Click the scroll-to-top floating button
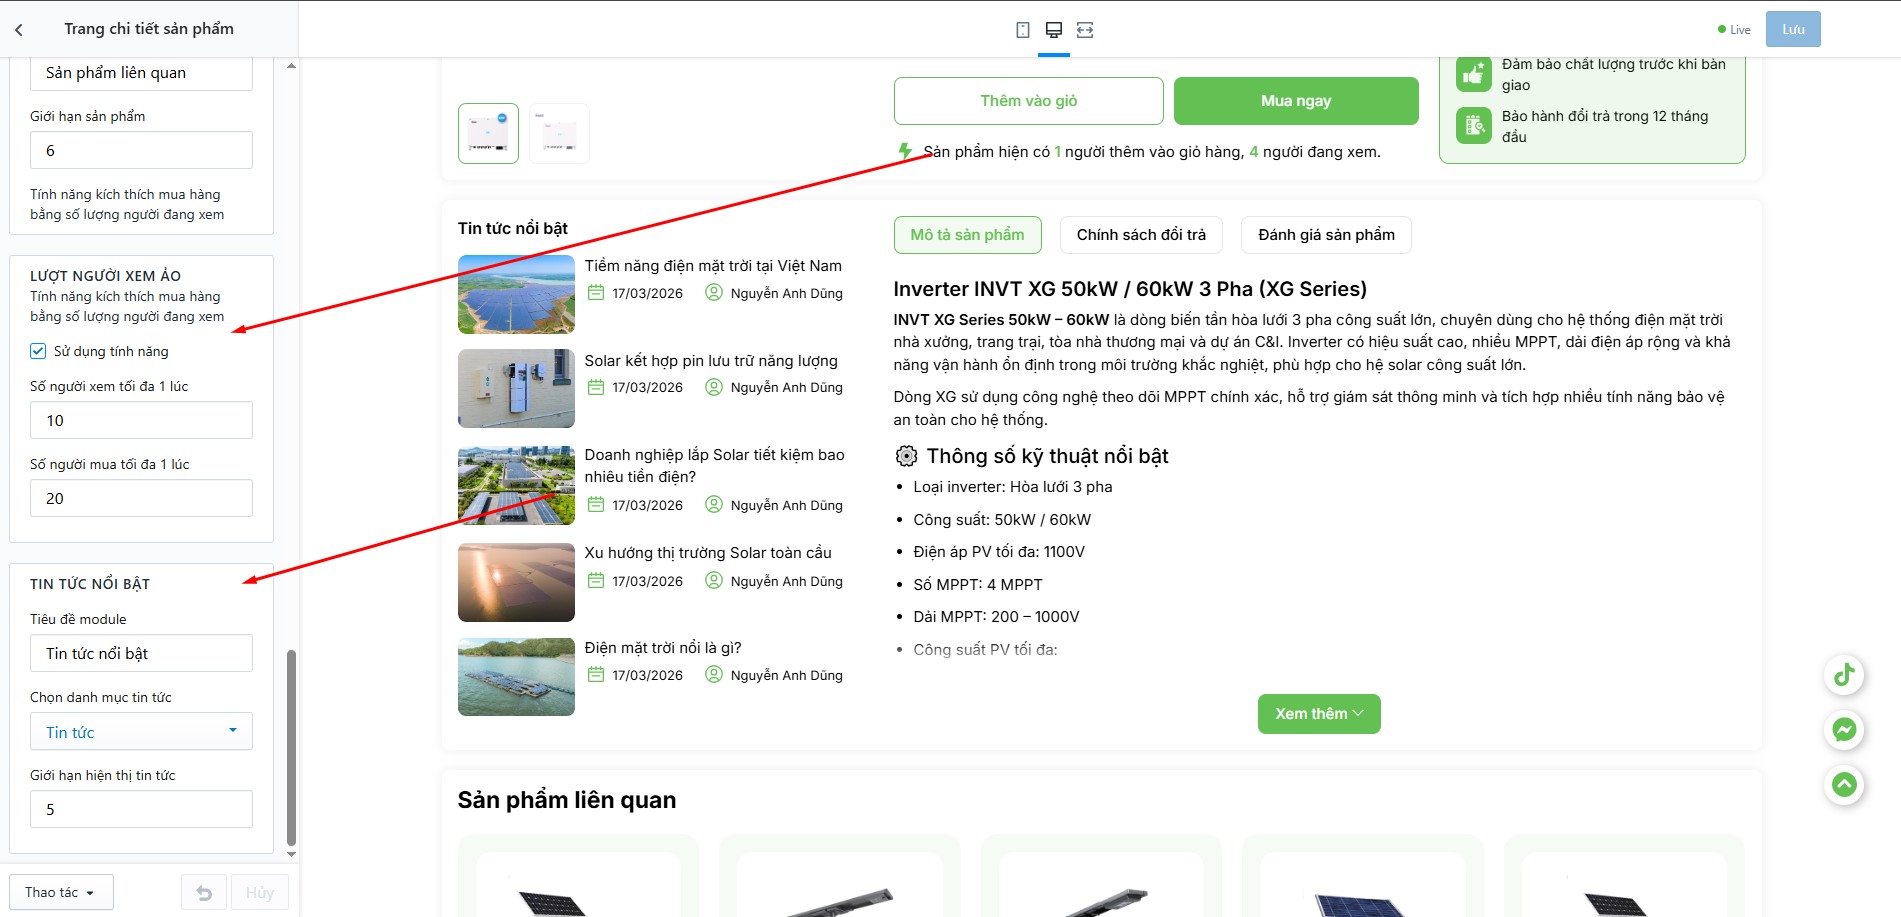This screenshot has height=917, width=1901. (x=1844, y=785)
